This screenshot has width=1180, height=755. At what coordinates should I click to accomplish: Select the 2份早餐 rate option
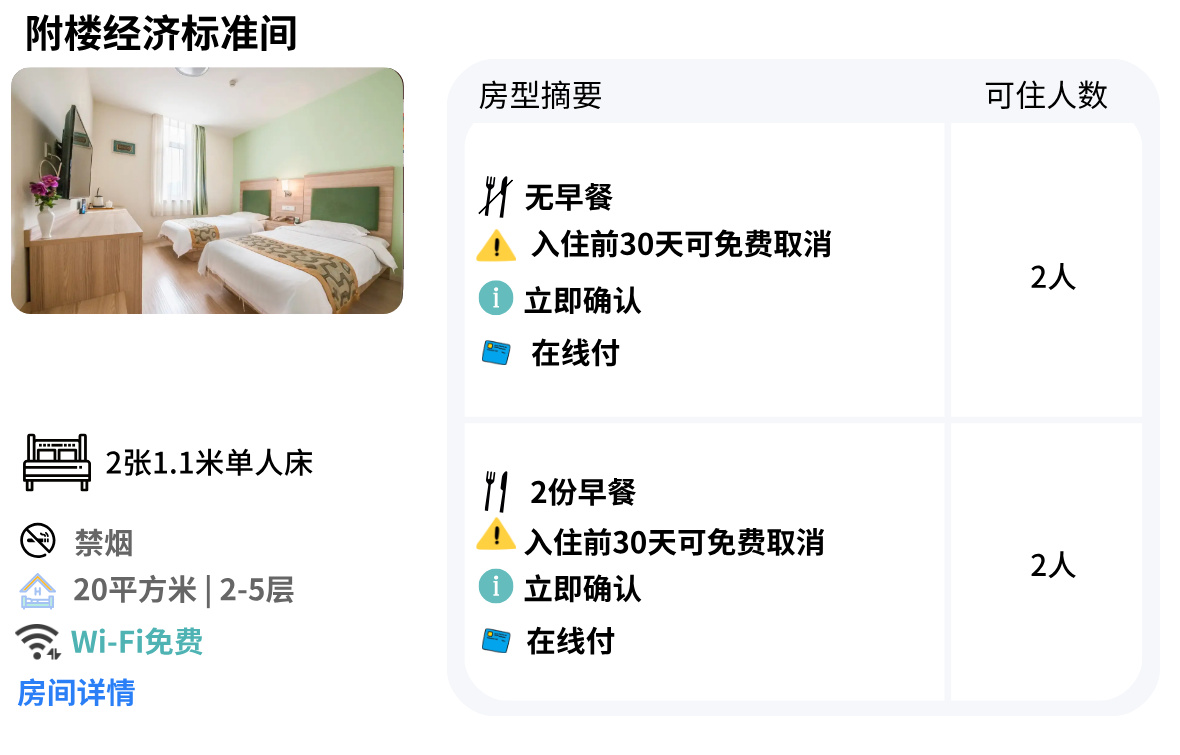point(704,562)
